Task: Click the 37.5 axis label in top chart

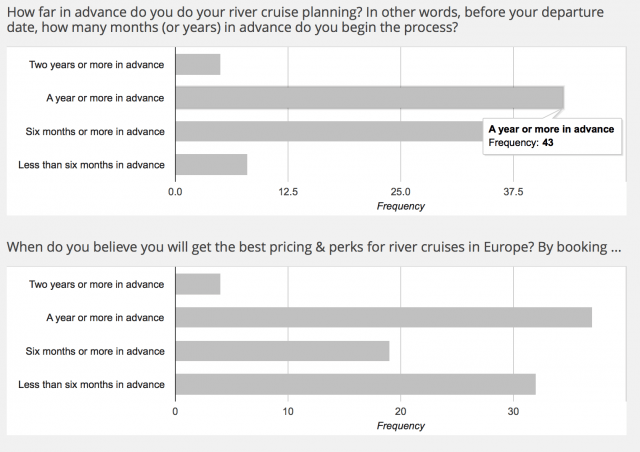Action: click(x=513, y=192)
